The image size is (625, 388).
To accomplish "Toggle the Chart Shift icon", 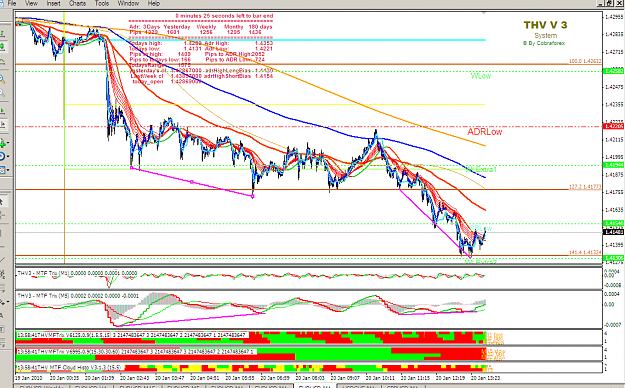I will tap(2, 125).
